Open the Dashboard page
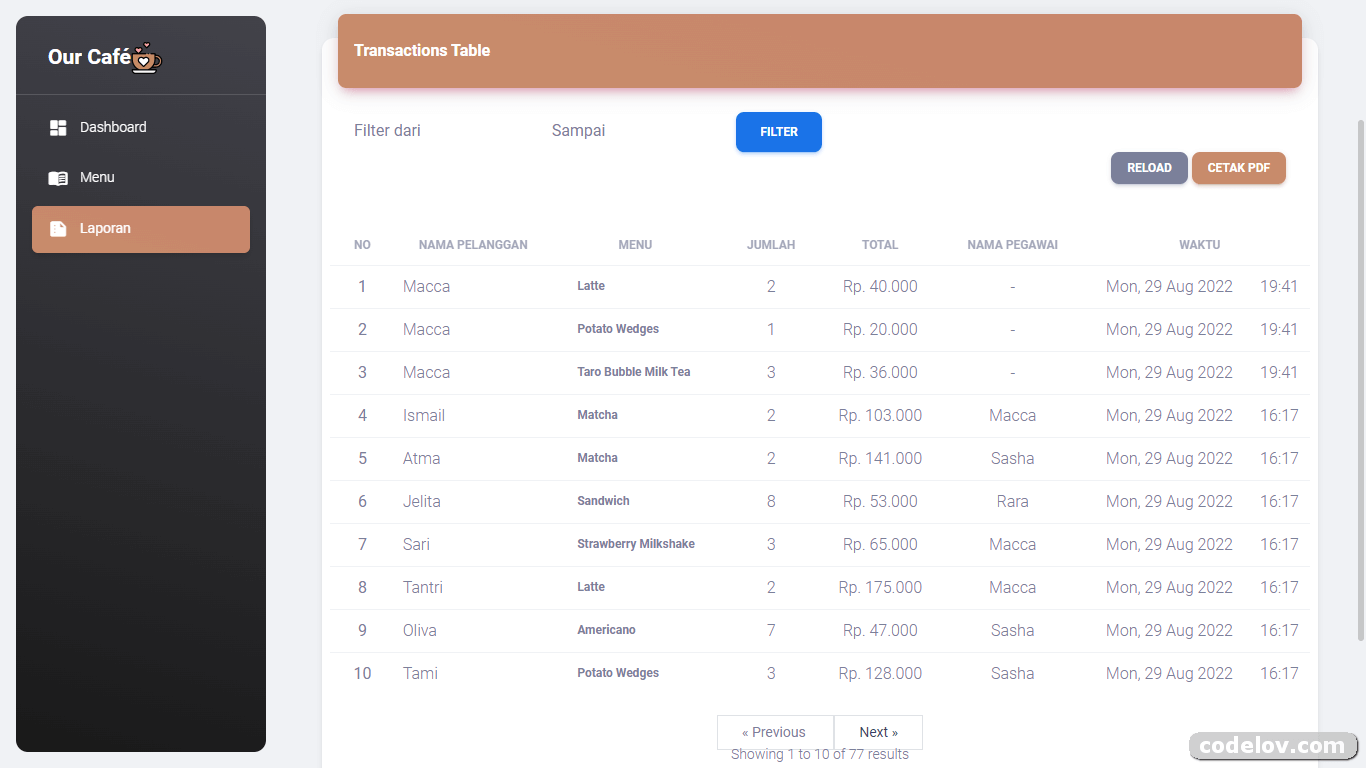Image resolution: width=1366 pixels, height=768 pixels. pos(141,128)
